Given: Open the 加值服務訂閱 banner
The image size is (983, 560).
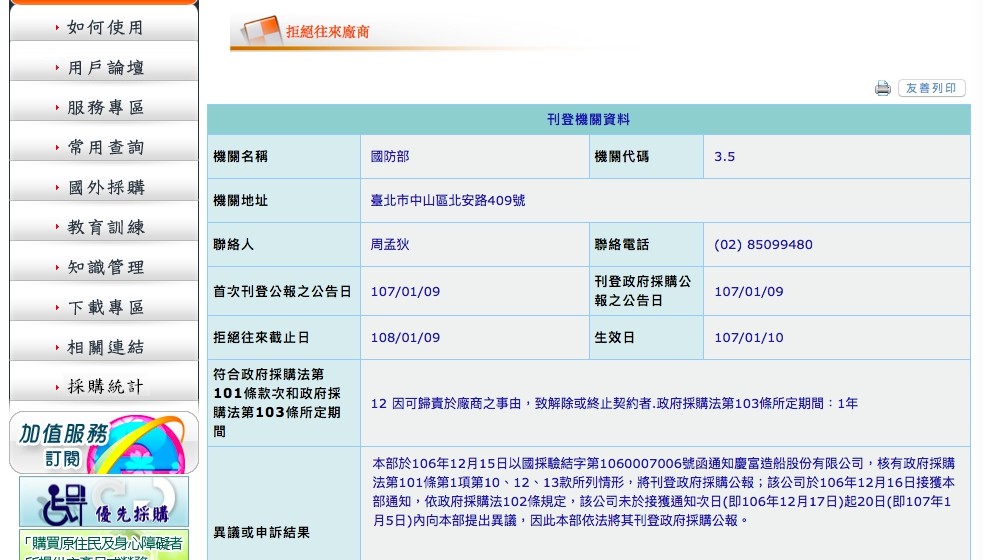Looking at the screenshot, I should click(104, 442).
